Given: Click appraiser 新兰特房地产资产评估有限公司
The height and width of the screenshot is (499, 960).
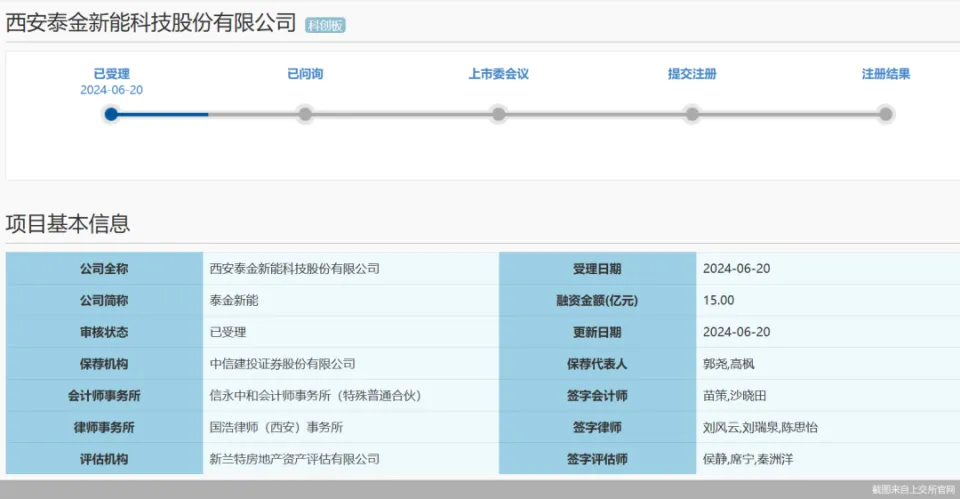Looking at the screenshot, I should click(x=294, y=459).
